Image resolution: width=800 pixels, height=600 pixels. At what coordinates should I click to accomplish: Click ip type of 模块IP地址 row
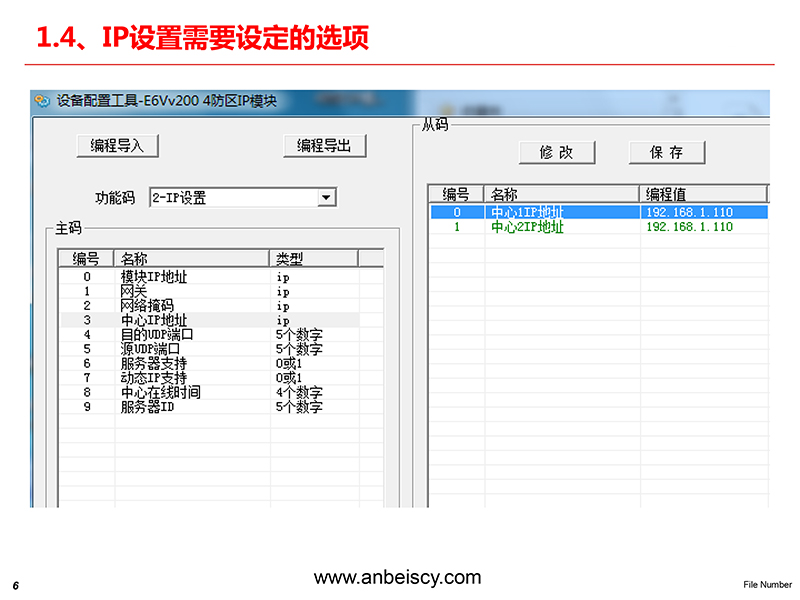(x=283, y=277)
